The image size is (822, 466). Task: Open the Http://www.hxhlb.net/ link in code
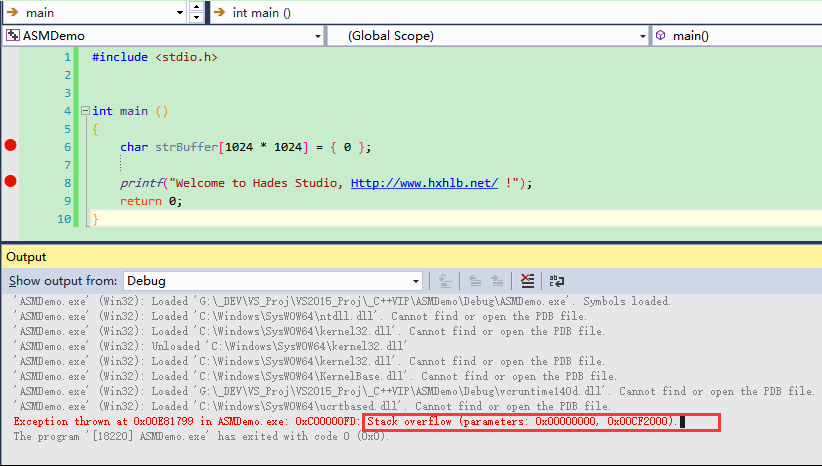[424, 183]
